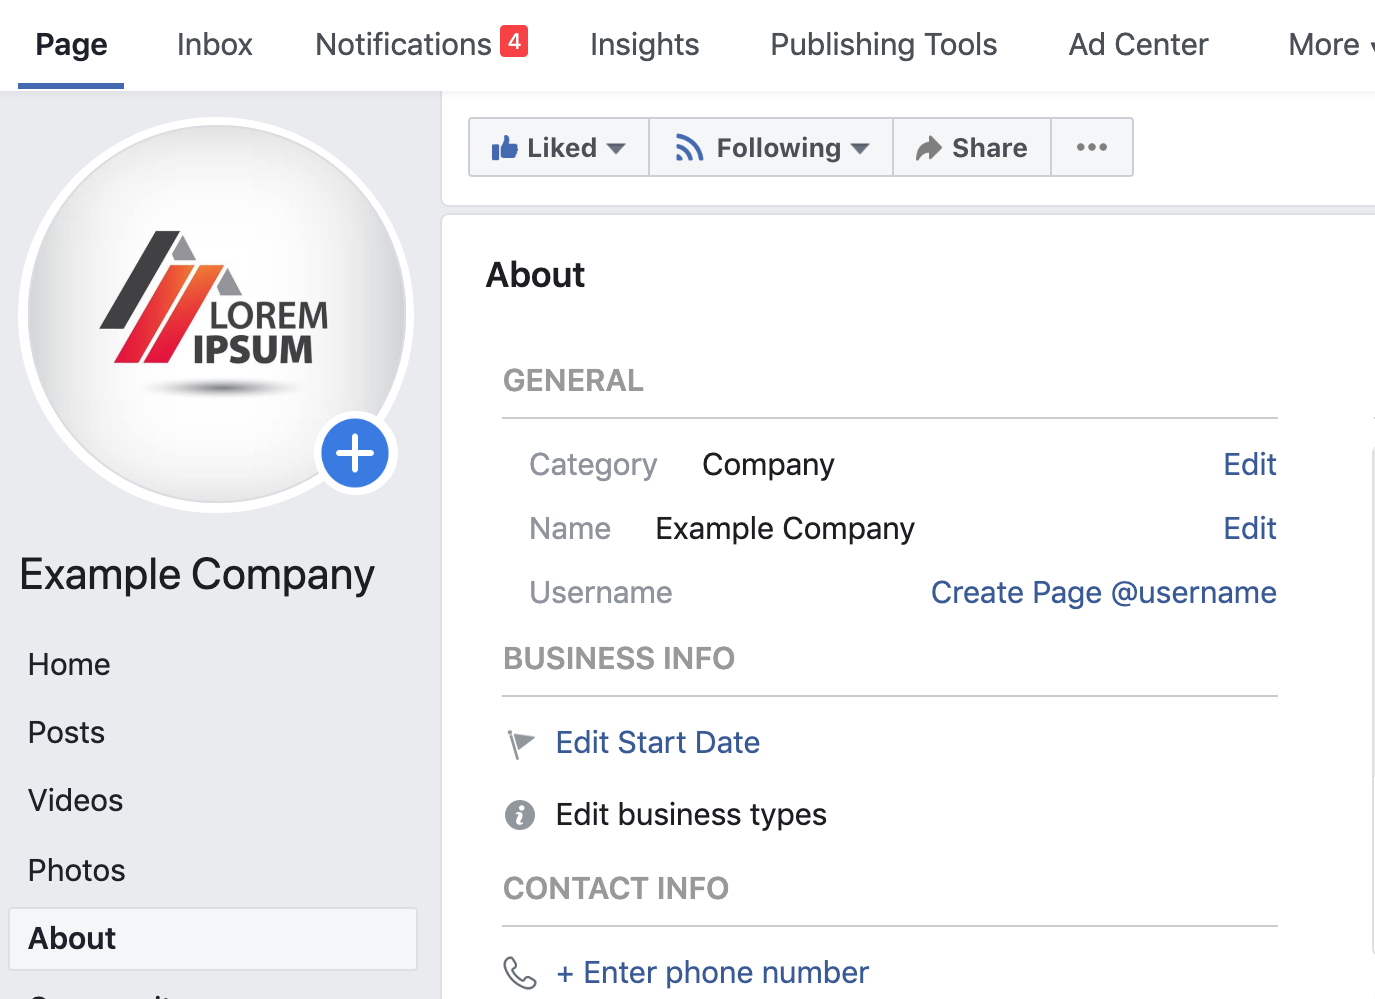Click + Enter phone number
Viewport: 1375px width, 999px height.
[712, 971]
